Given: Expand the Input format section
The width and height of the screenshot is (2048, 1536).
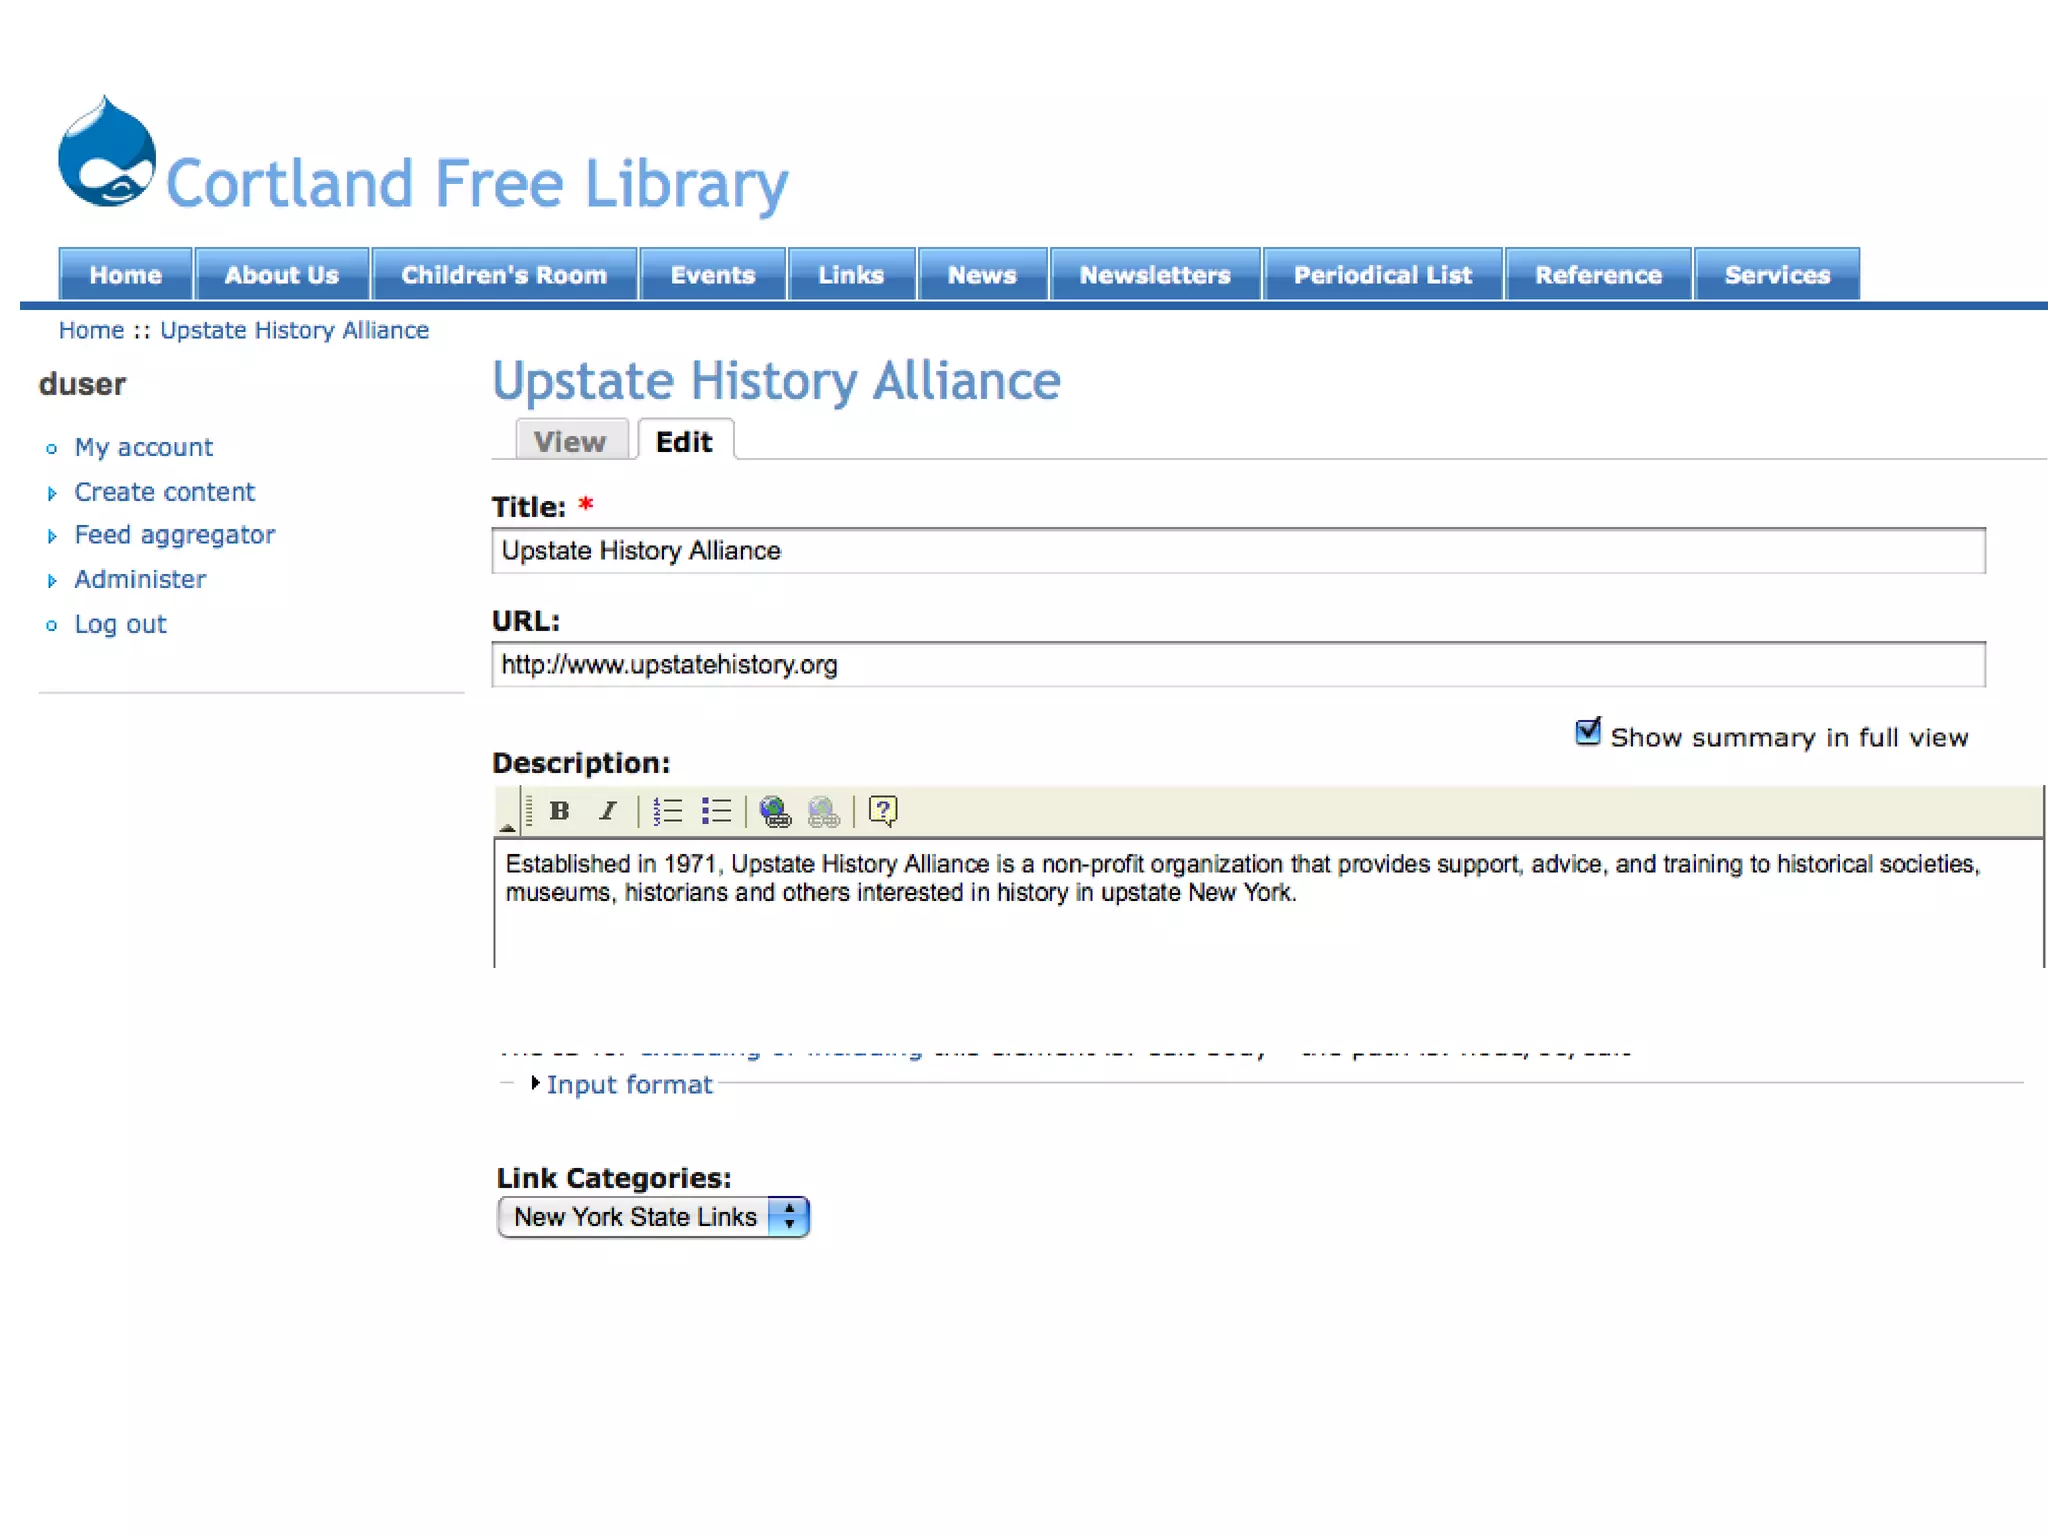Looking at the screenshot, I should 629,1084.
